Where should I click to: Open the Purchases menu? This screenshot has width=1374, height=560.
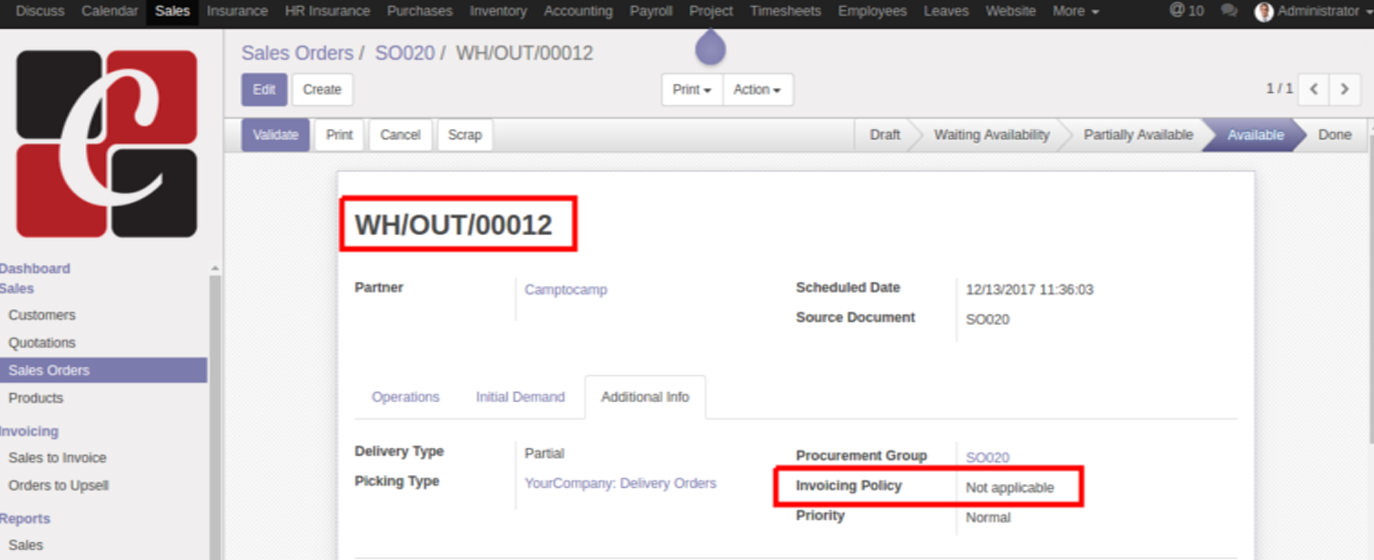[x=419, y=11]
